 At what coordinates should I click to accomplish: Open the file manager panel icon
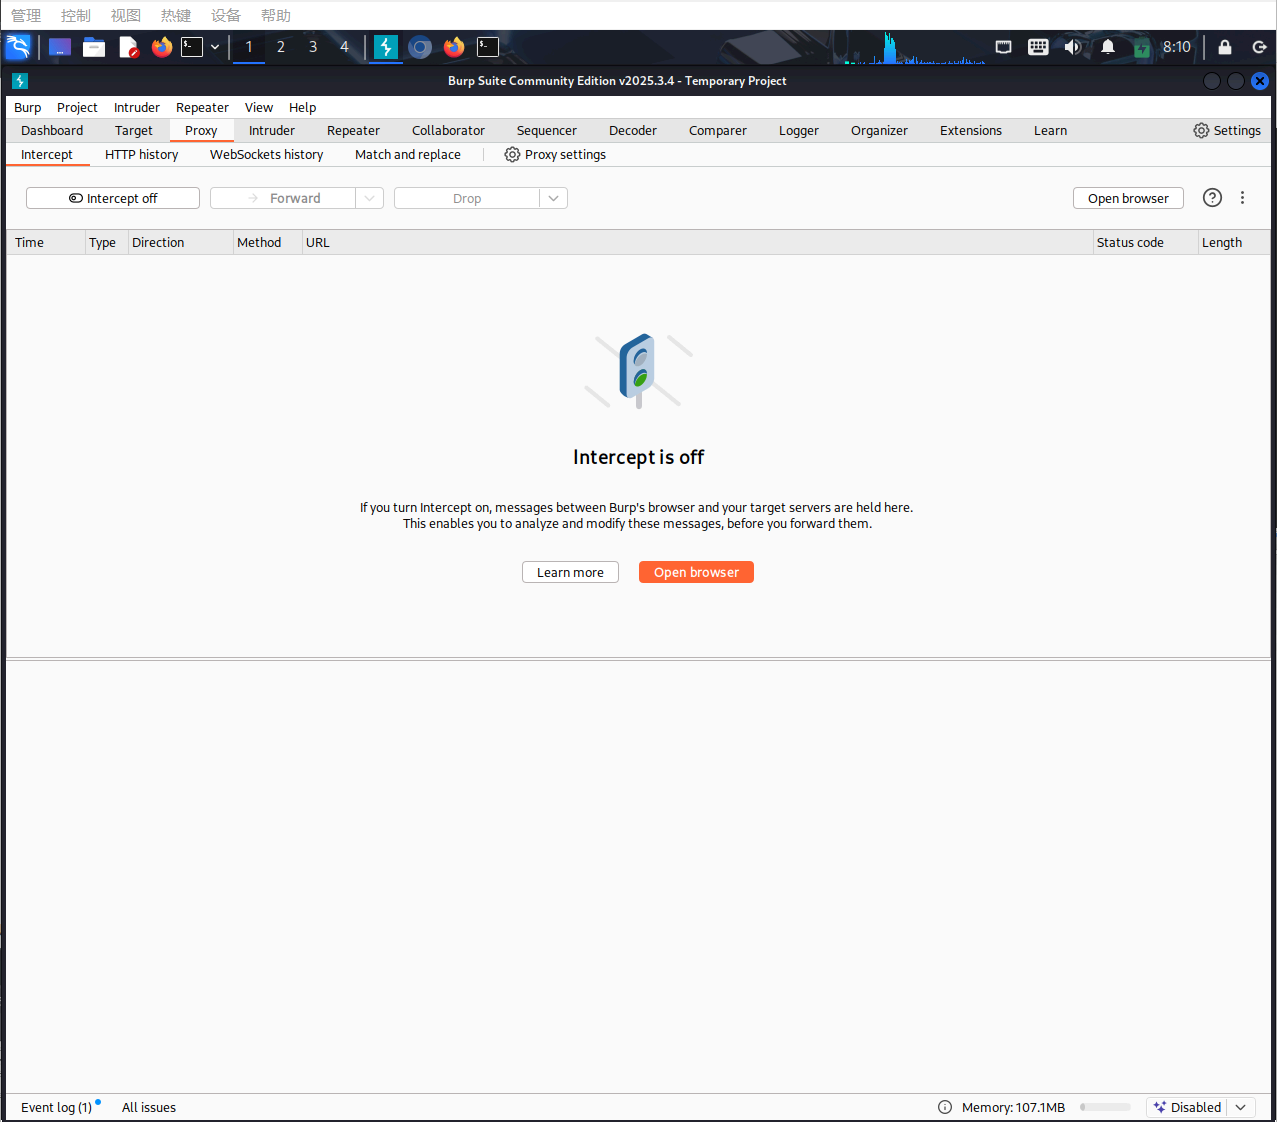pos(94,47)
